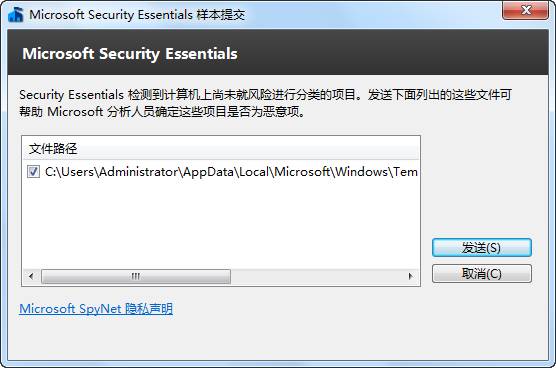The width and height of the screenshot is (556, 368).
Task: Uncheck the file path checkbox
Action: [x=33, y=172]
